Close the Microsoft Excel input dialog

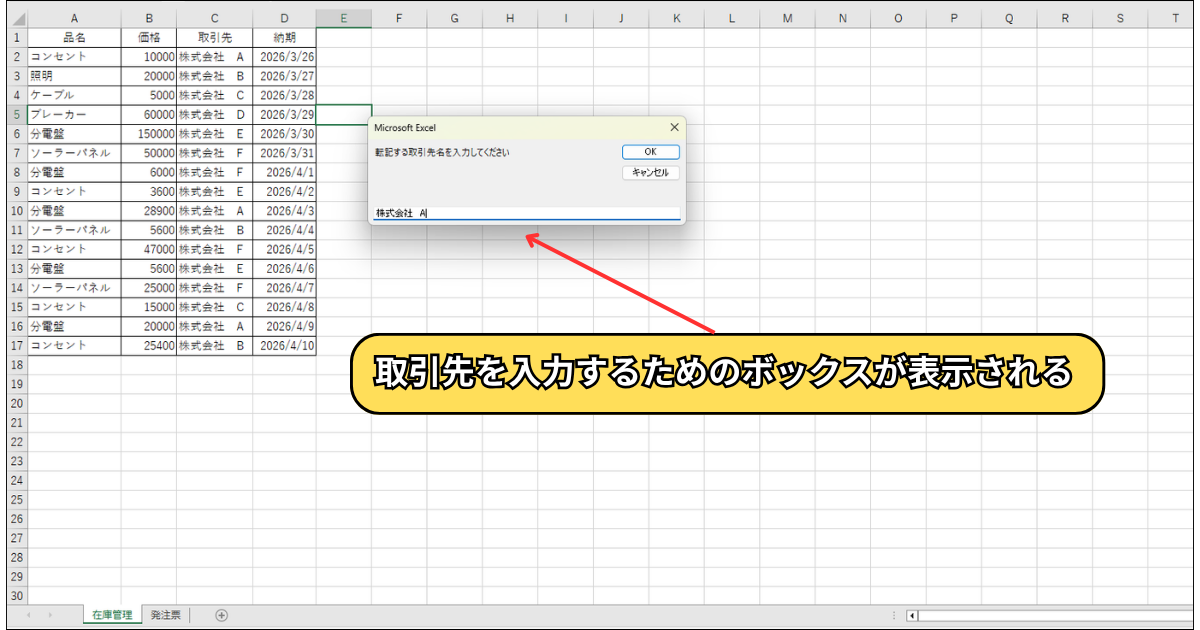[673, 127]
